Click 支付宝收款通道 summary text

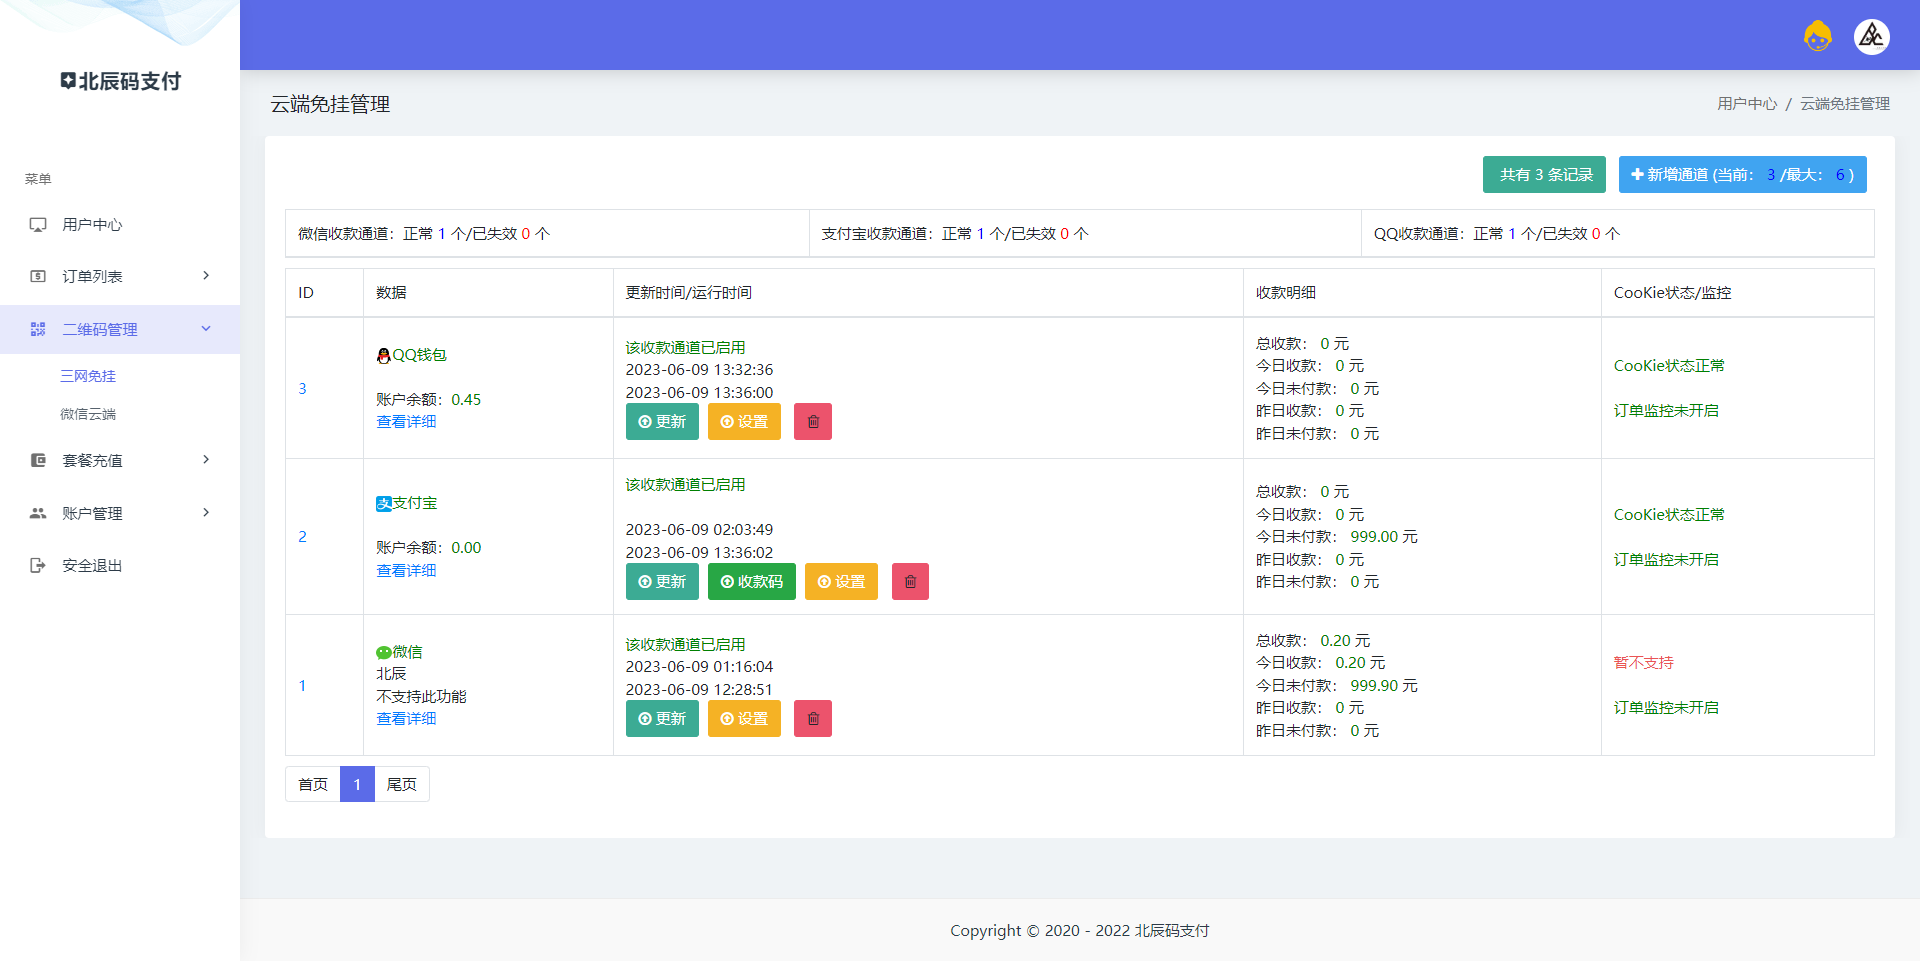pos(955,234)
